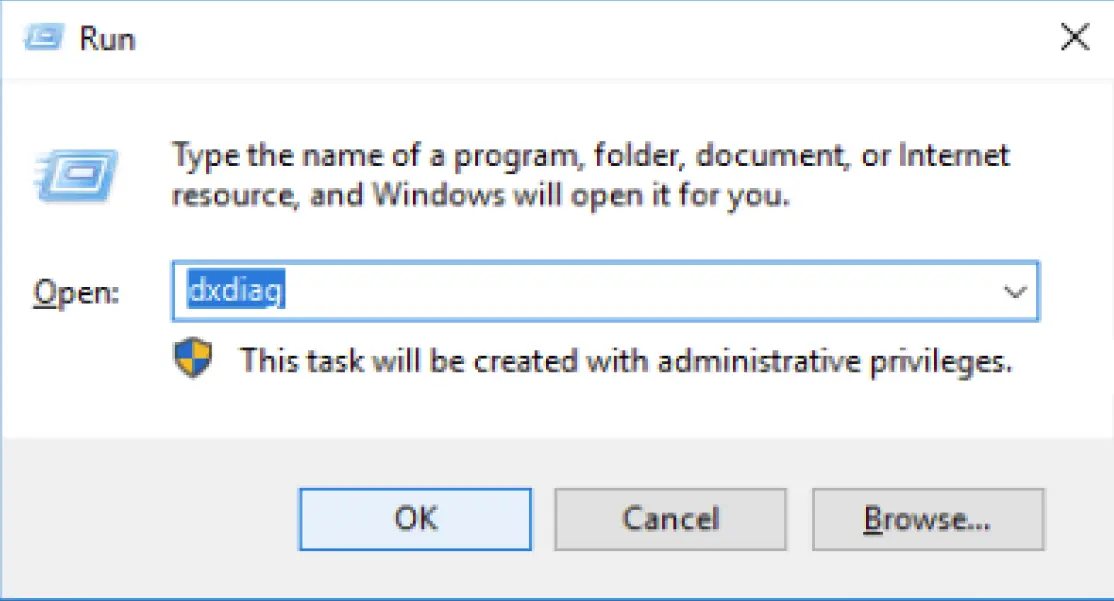Close the Run dialog with the X
This screenshot has width=1114, height=601.
pyautogui.click(x=1074, y=39)
